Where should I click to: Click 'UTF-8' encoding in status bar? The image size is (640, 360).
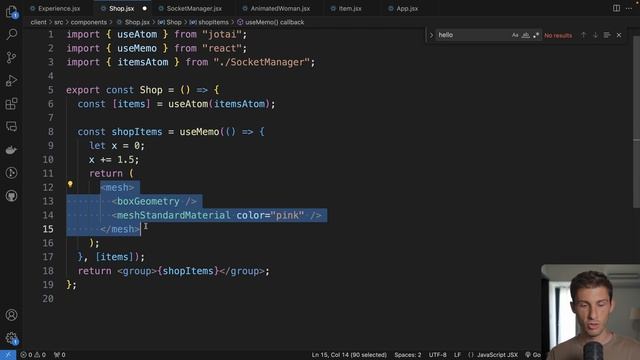click(x=437, y=355)
